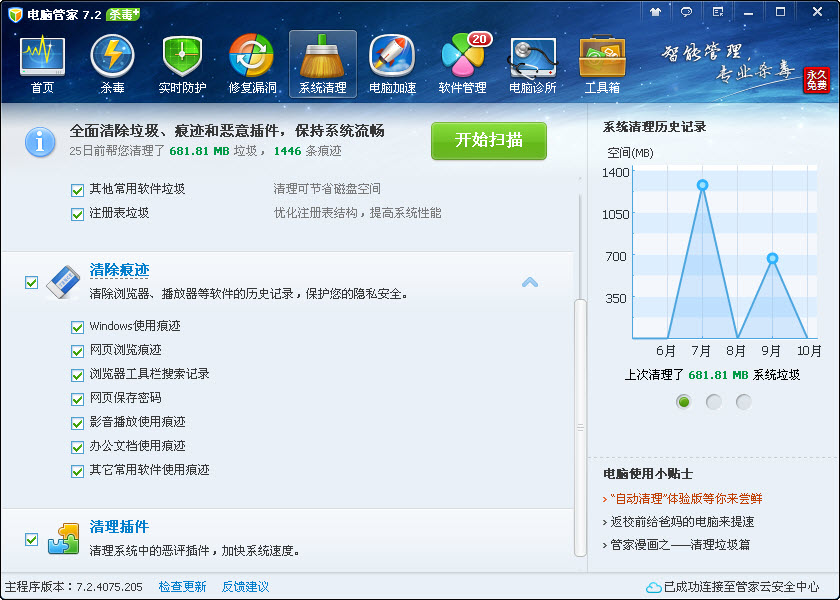The image size is (840, 600).
Task: Open the 电脑诊所 PC clinic section
Action: pos(532,64)
